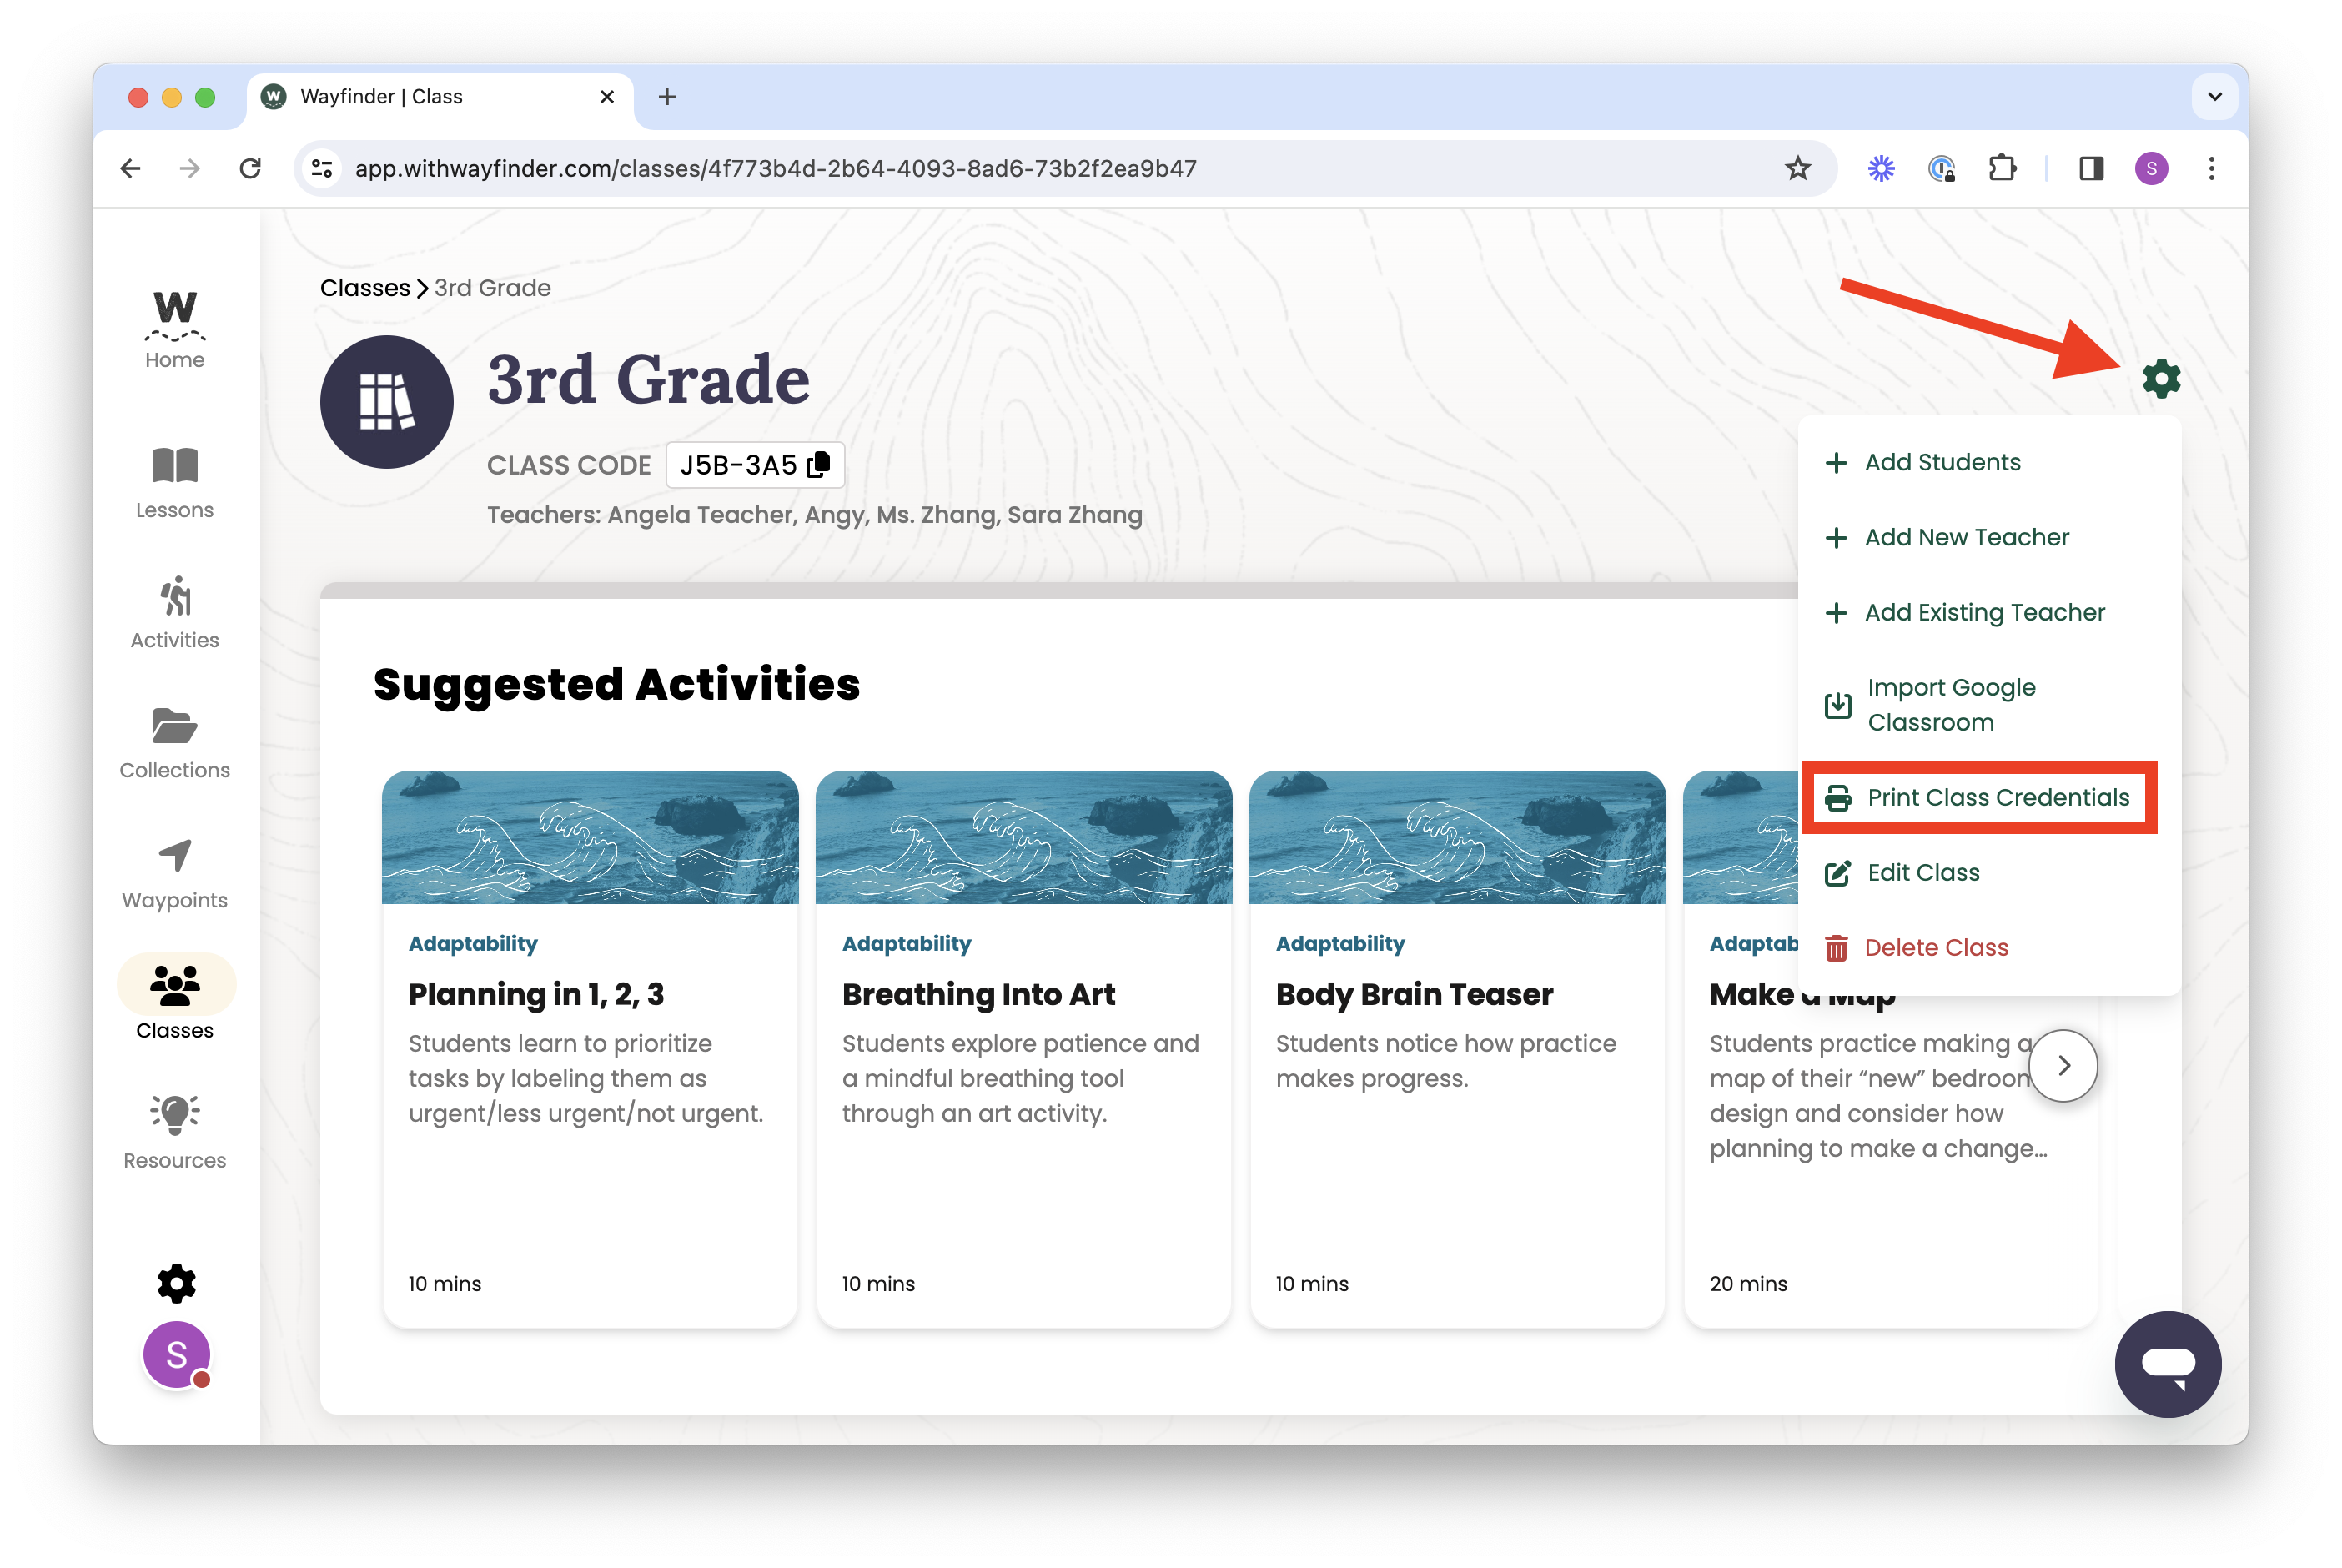Viewport: 2342px width, 1568px height.
Task: Select the Wayfinder | Class browser tab
Action: click(x=440, y=97)
